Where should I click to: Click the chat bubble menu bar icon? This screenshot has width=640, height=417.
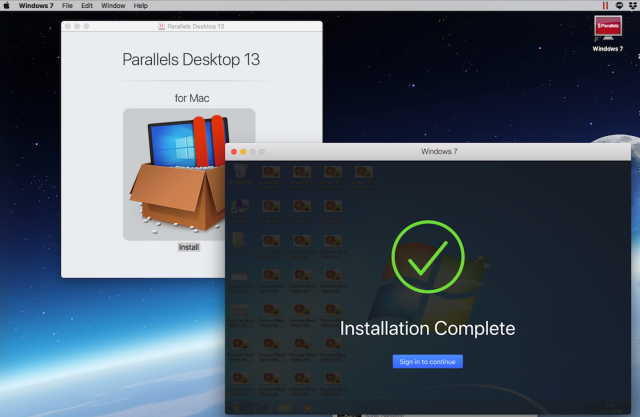(x=619, y=5)
